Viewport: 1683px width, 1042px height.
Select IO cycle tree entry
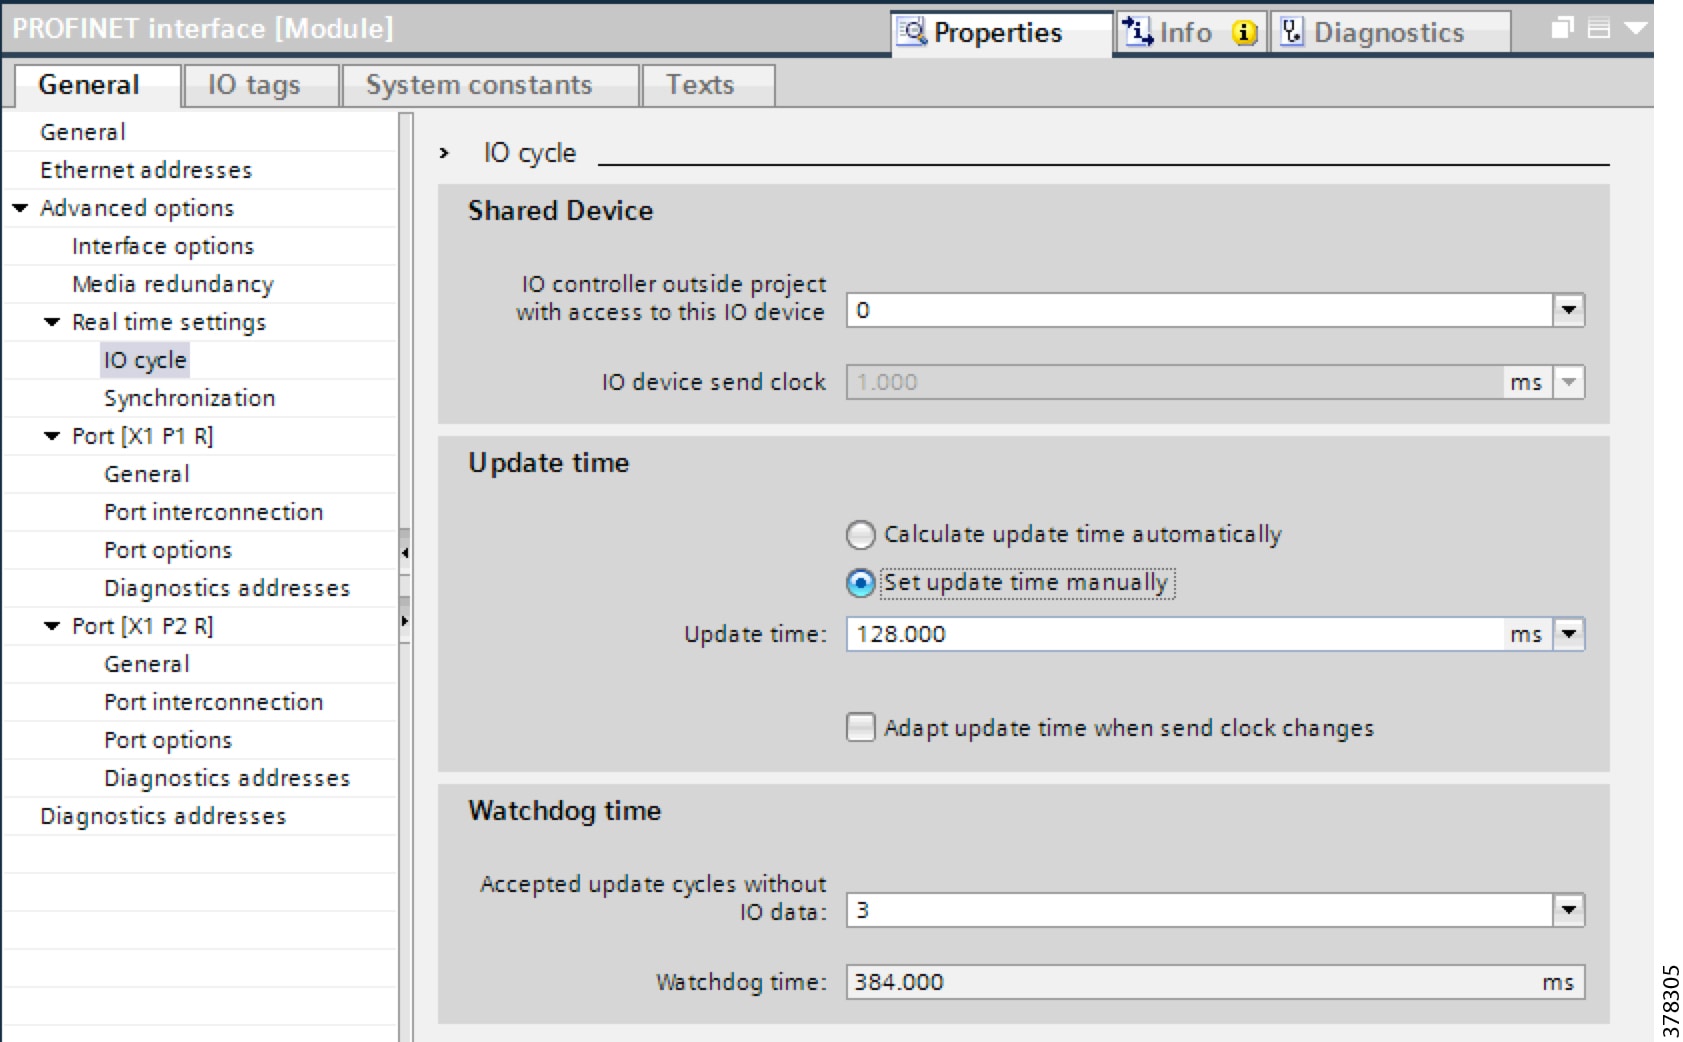(x=145, y=360)
